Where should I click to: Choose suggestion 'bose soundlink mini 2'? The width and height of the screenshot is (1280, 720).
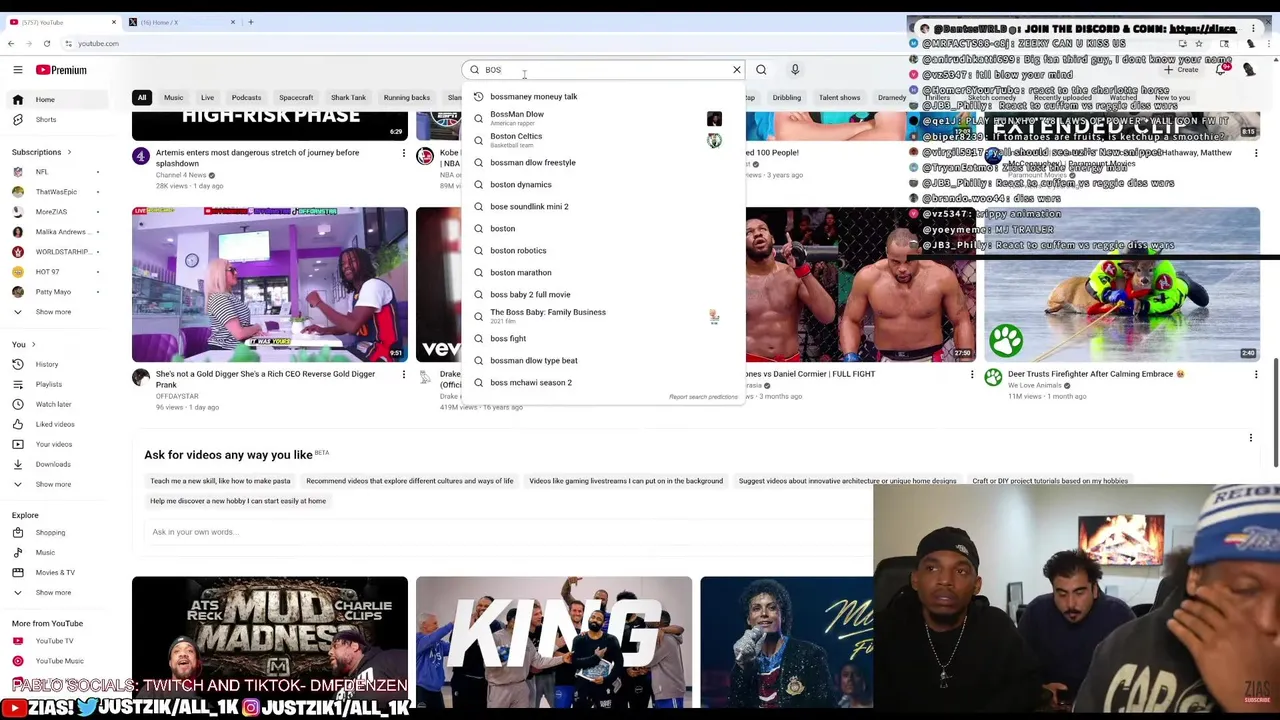tap(603, 207)
